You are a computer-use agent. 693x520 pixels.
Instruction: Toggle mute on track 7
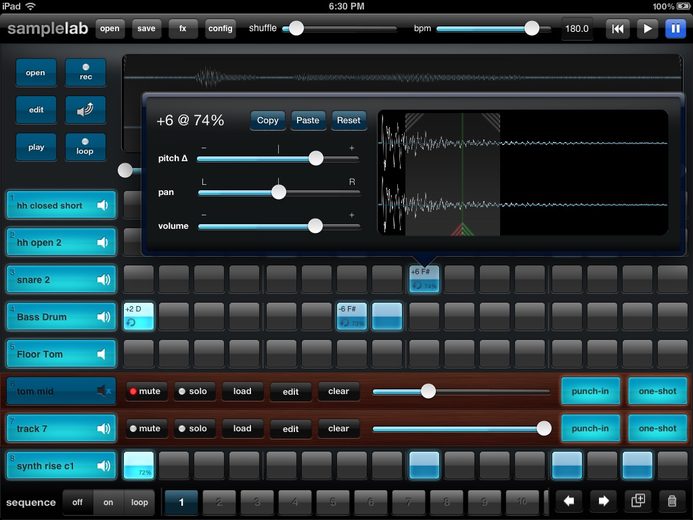pos(145,428)
